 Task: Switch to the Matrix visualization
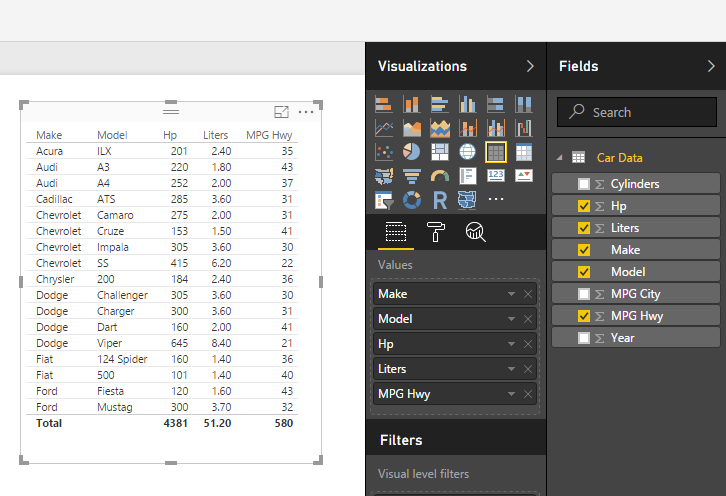(524, 152)
